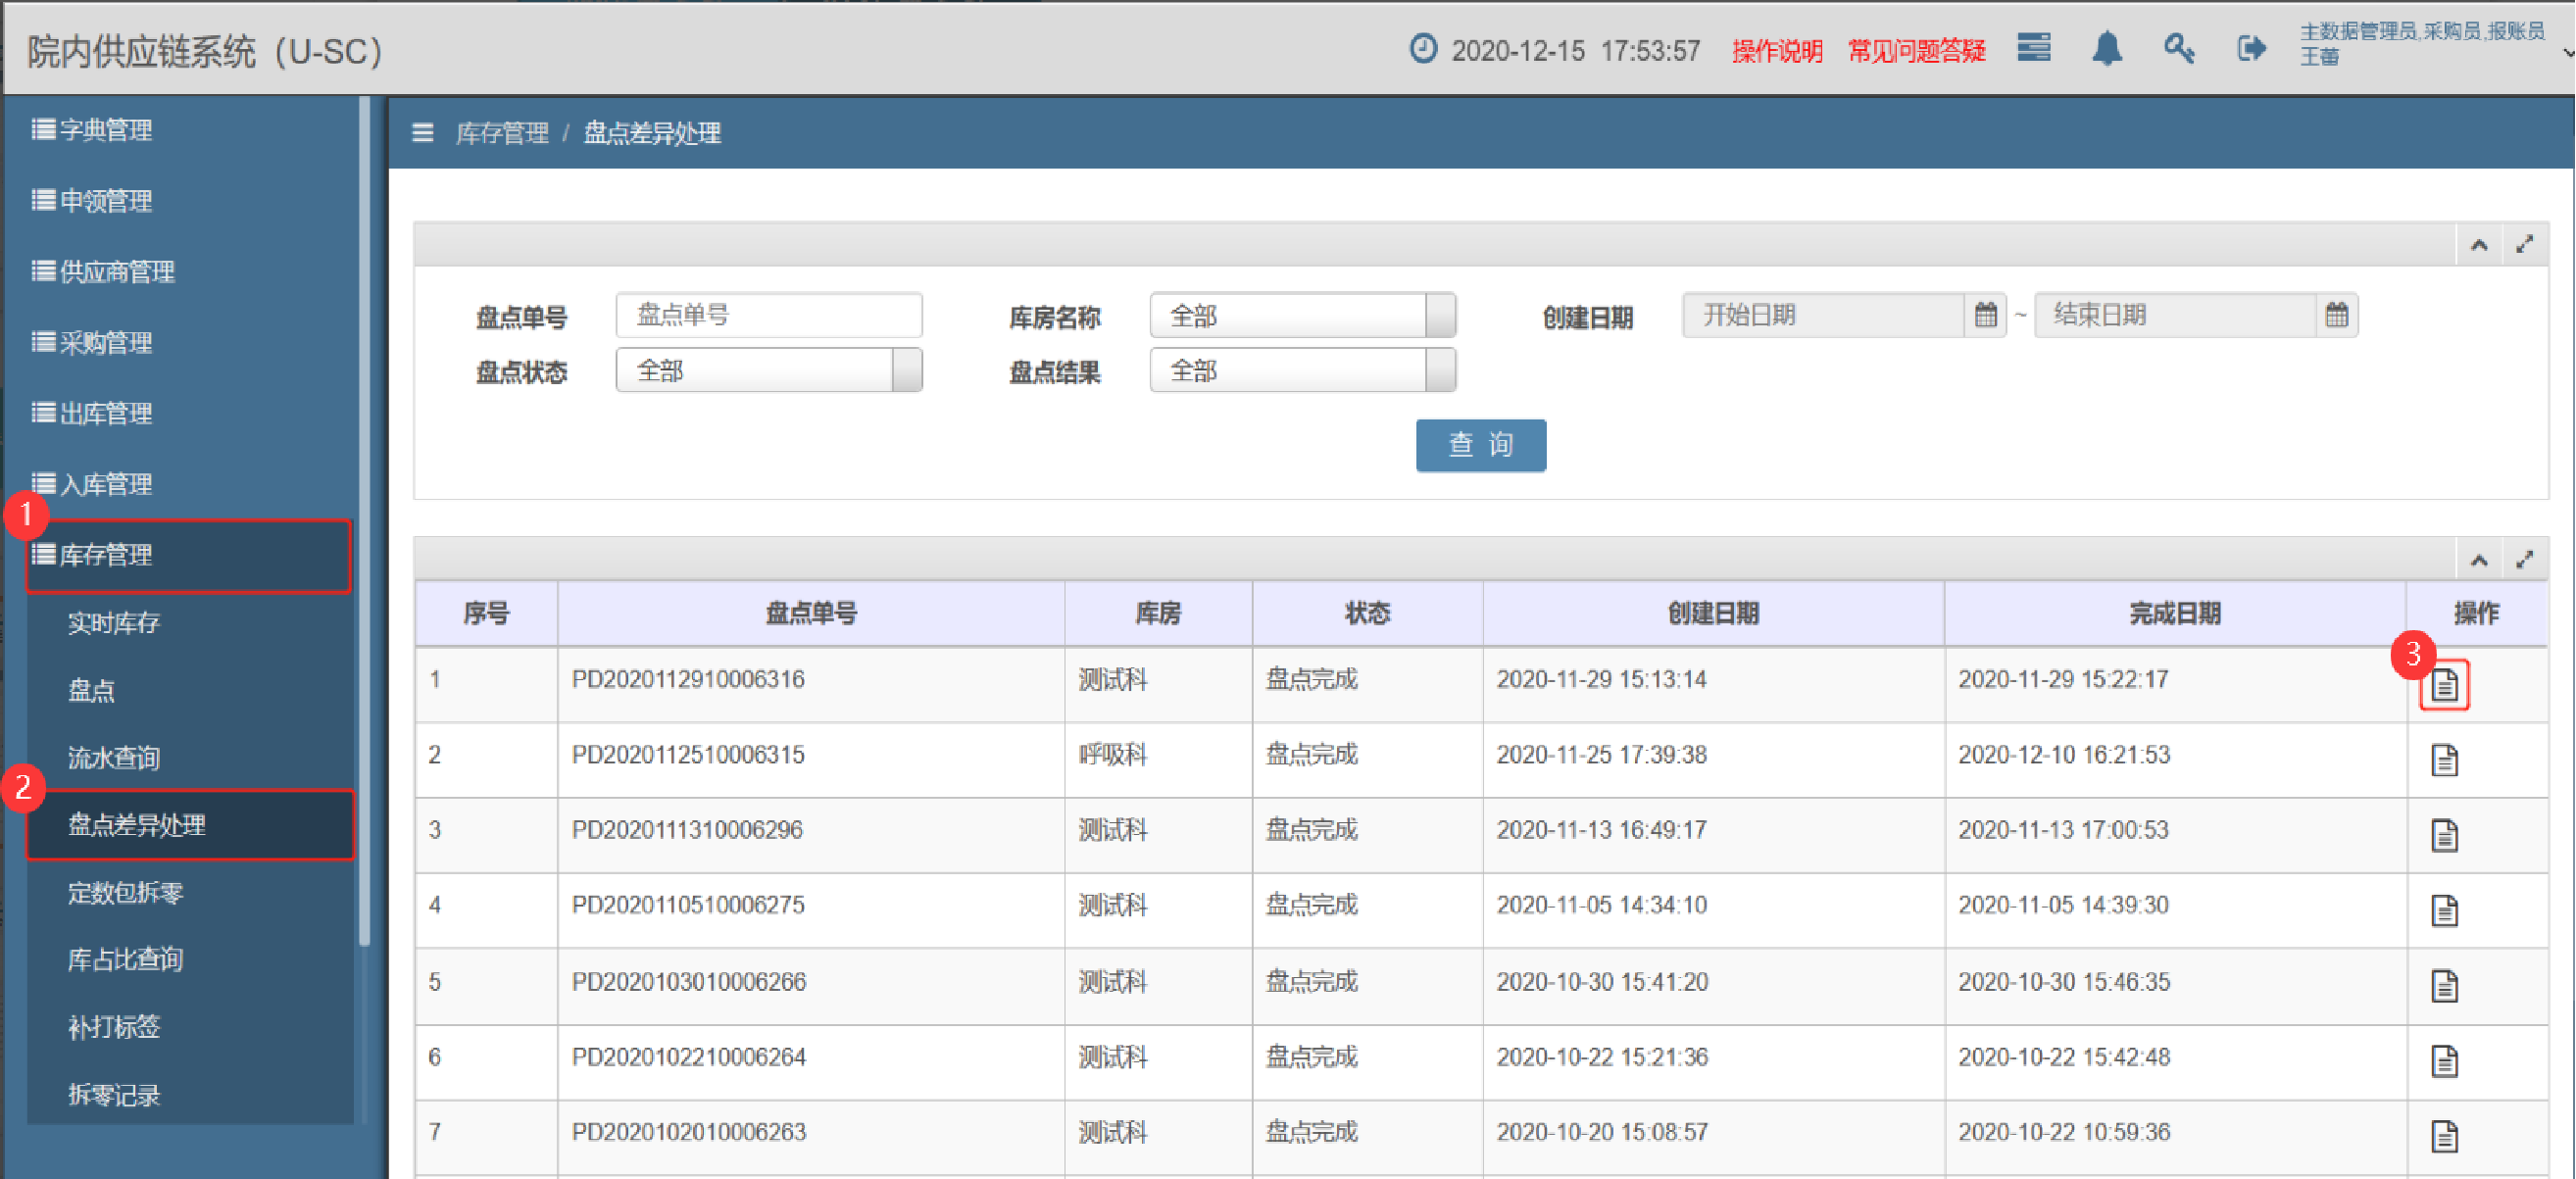This screenshot has height=1179, width=2576.
Task: Click the sidebar vertical scrollbar
Action: click(365, 520)
